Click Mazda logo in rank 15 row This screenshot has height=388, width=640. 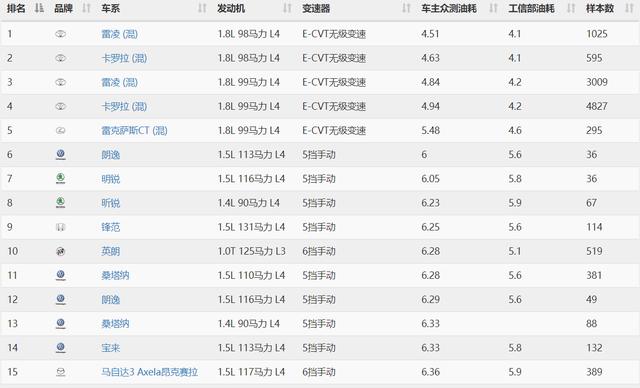click(60, 372)
